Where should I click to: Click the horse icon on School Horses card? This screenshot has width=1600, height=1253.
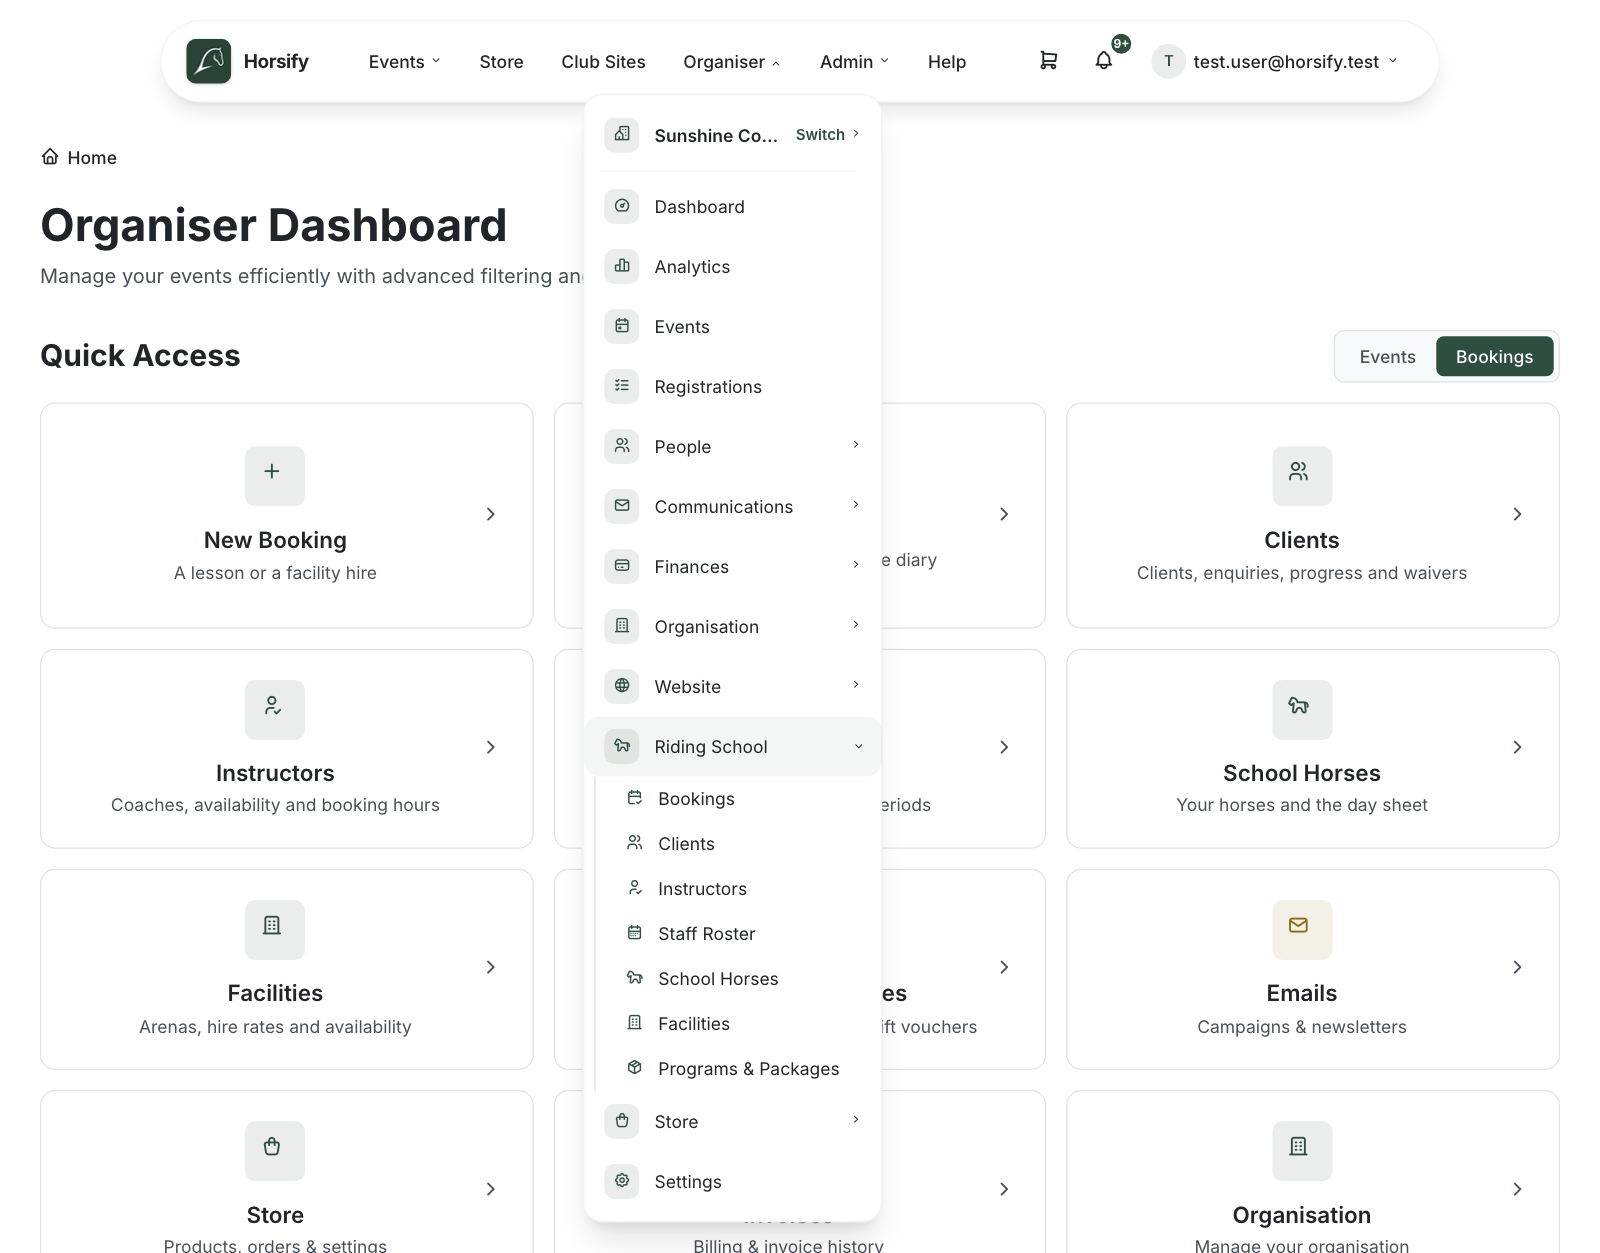pos(1299,706)
